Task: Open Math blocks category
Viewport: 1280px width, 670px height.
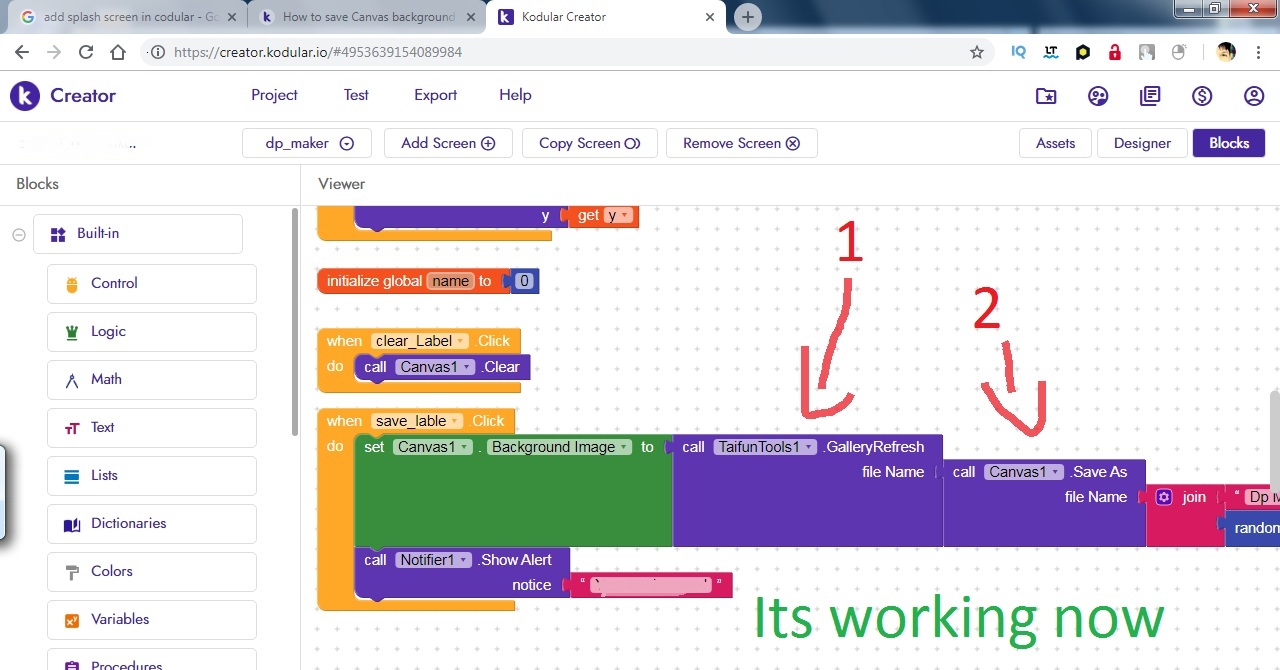Action: (x=152, y=379)
